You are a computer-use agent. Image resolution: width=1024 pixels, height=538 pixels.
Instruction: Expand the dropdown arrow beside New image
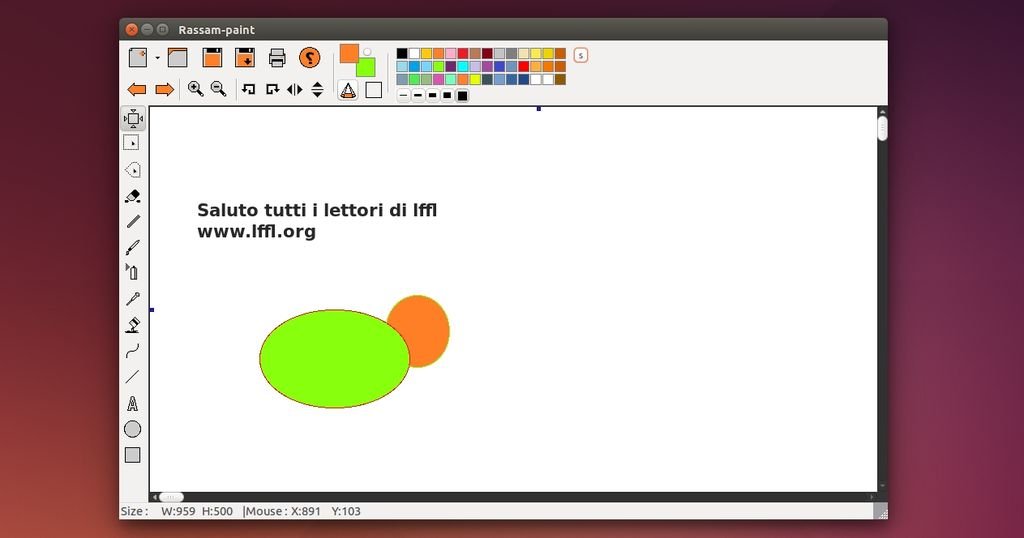click(157, 58)
